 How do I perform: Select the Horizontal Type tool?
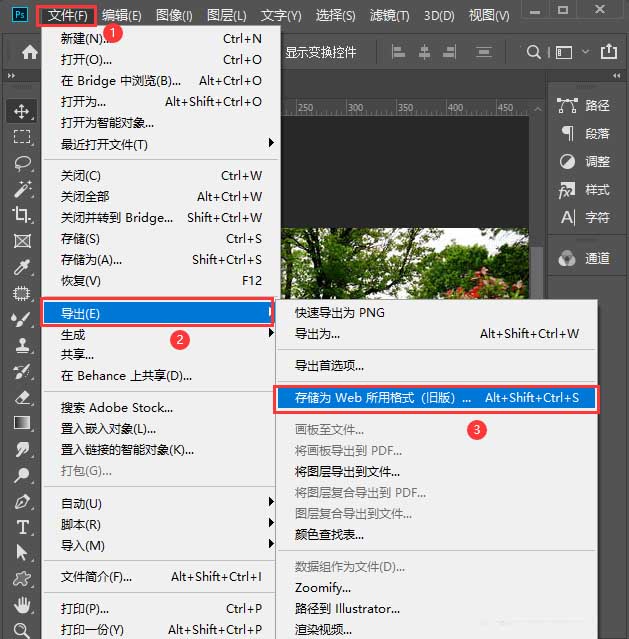pyautogui.click(x=21, y=527)
